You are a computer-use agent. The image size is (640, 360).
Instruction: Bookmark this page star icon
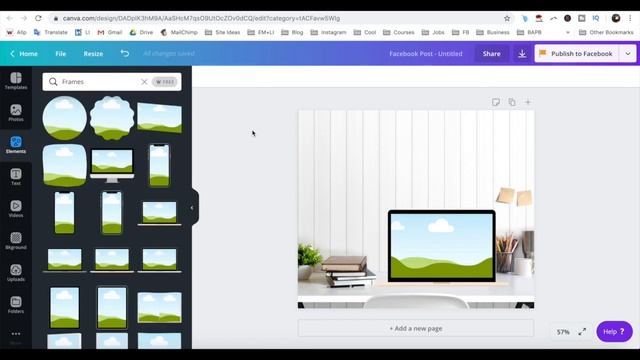point(507,18)
